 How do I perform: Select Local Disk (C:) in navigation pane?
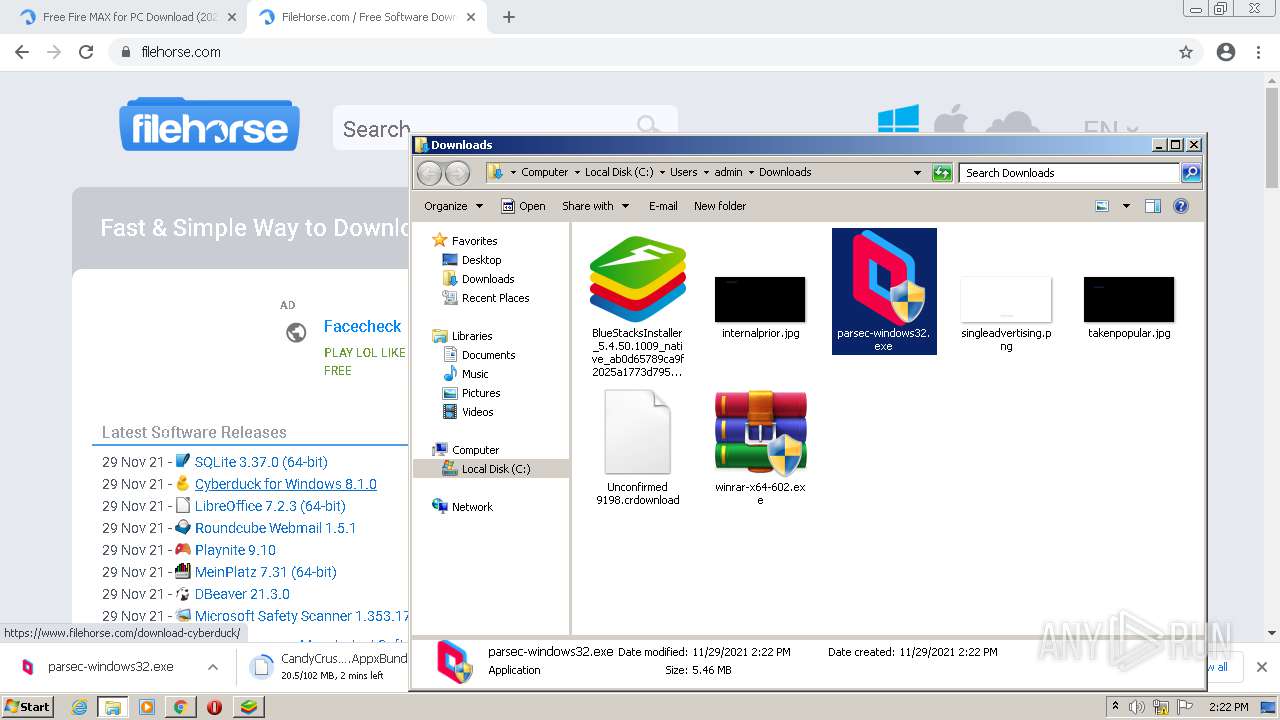[x=495, y=469]
